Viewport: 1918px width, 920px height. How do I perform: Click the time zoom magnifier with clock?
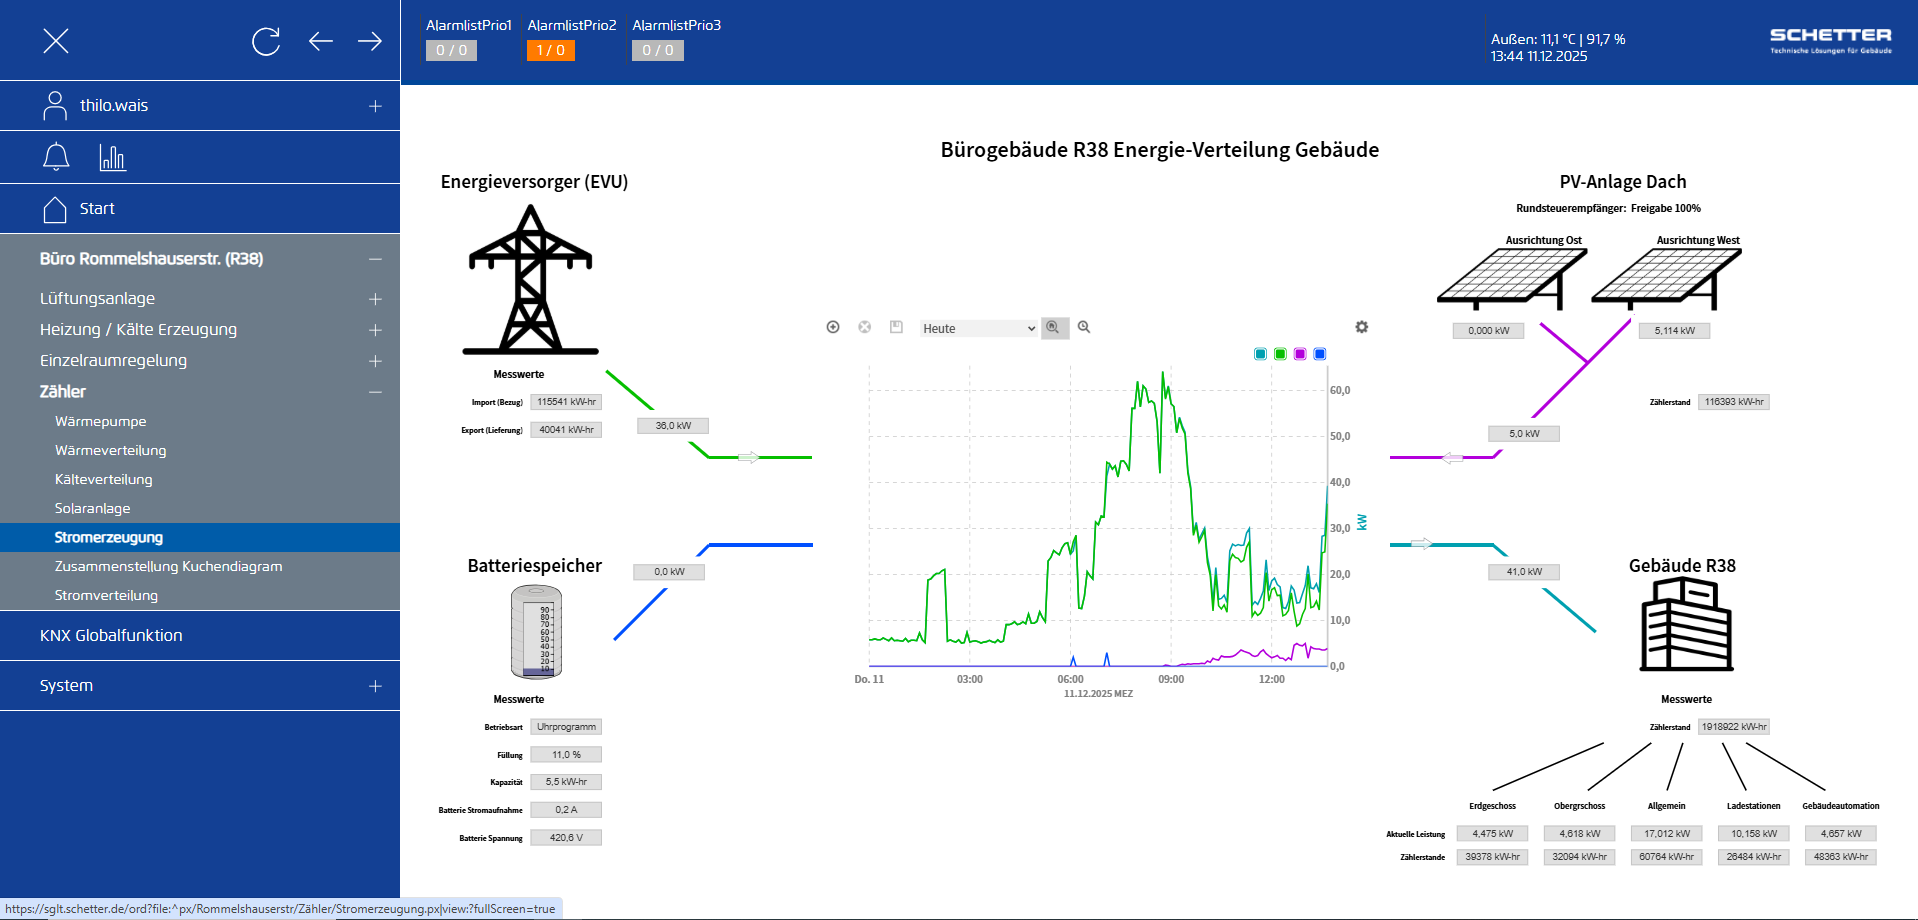pos(1054,328)
